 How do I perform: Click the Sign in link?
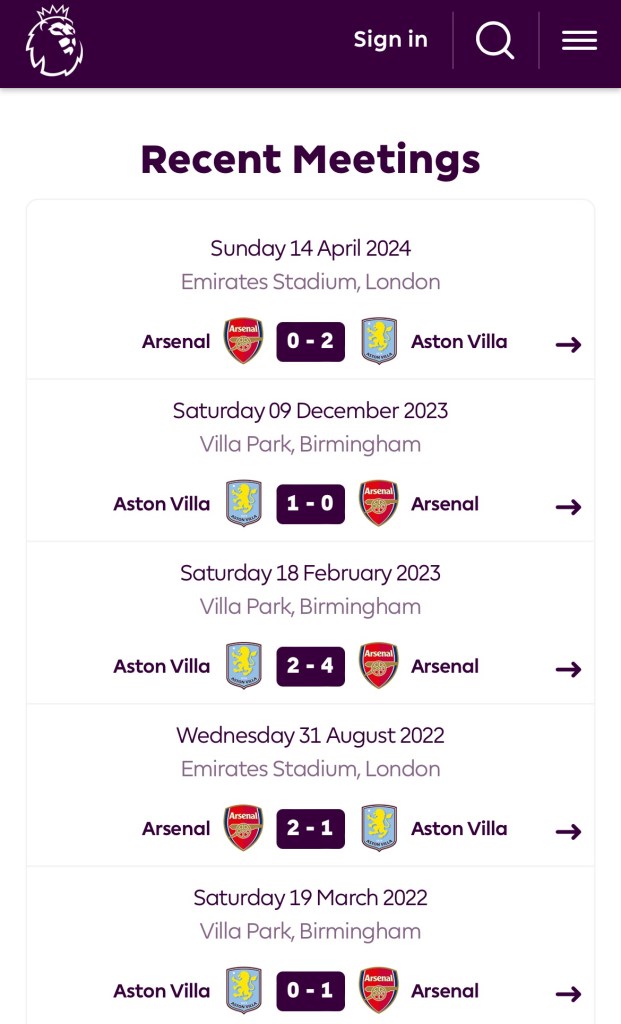[390, 40]
